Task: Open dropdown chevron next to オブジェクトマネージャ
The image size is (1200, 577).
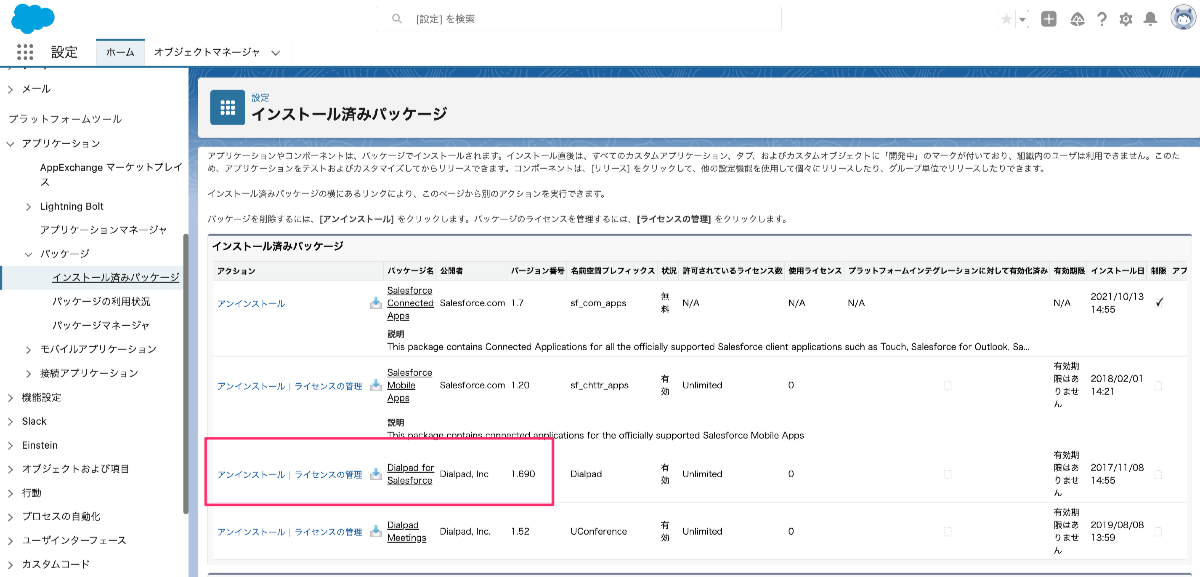Action: tap(275, 52)
